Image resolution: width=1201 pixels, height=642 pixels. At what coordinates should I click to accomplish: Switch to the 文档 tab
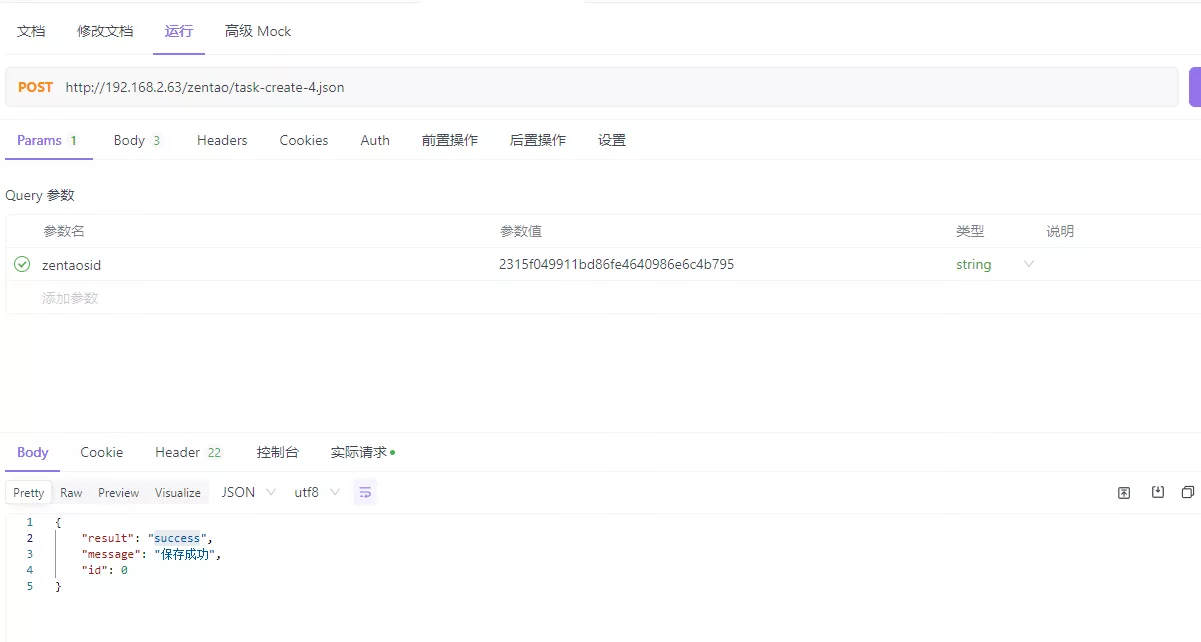31,31
